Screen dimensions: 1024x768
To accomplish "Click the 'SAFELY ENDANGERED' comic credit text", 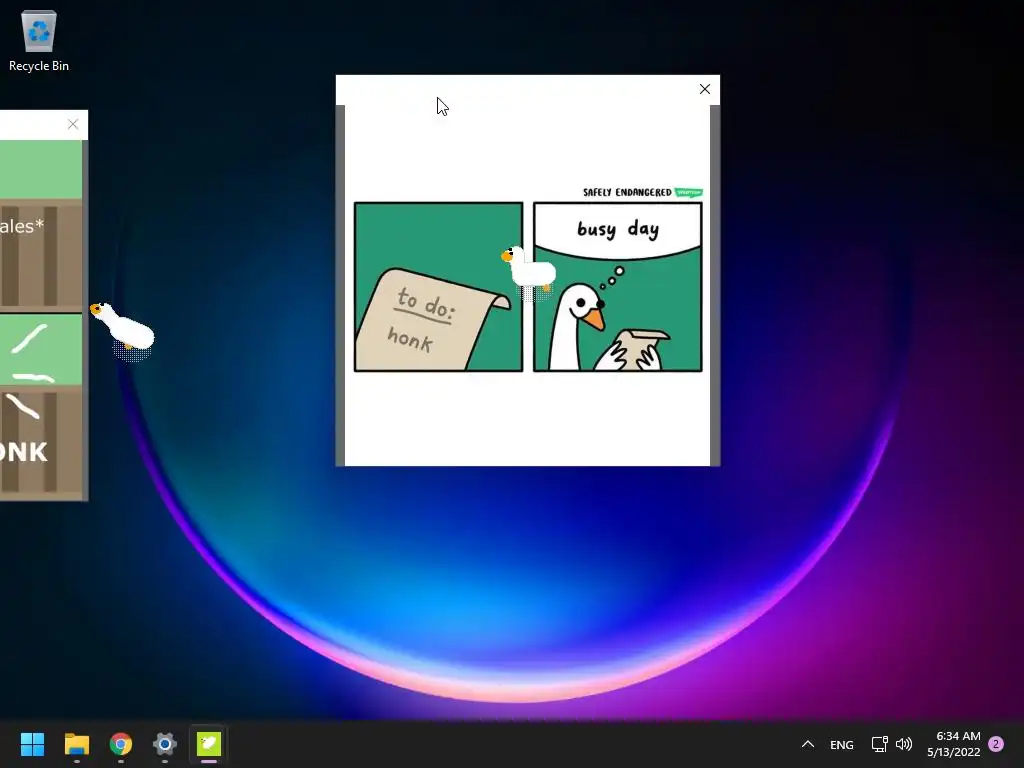I will 627,192.
